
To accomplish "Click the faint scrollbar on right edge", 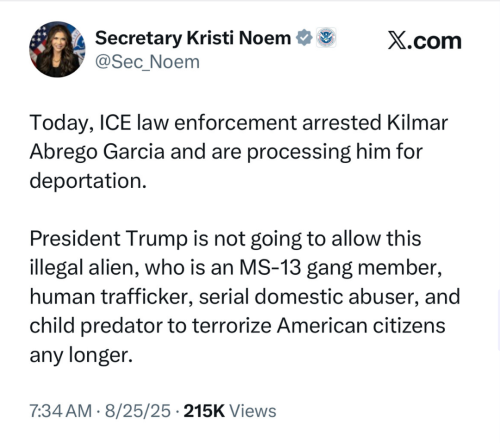I will (x=498, y=320).
